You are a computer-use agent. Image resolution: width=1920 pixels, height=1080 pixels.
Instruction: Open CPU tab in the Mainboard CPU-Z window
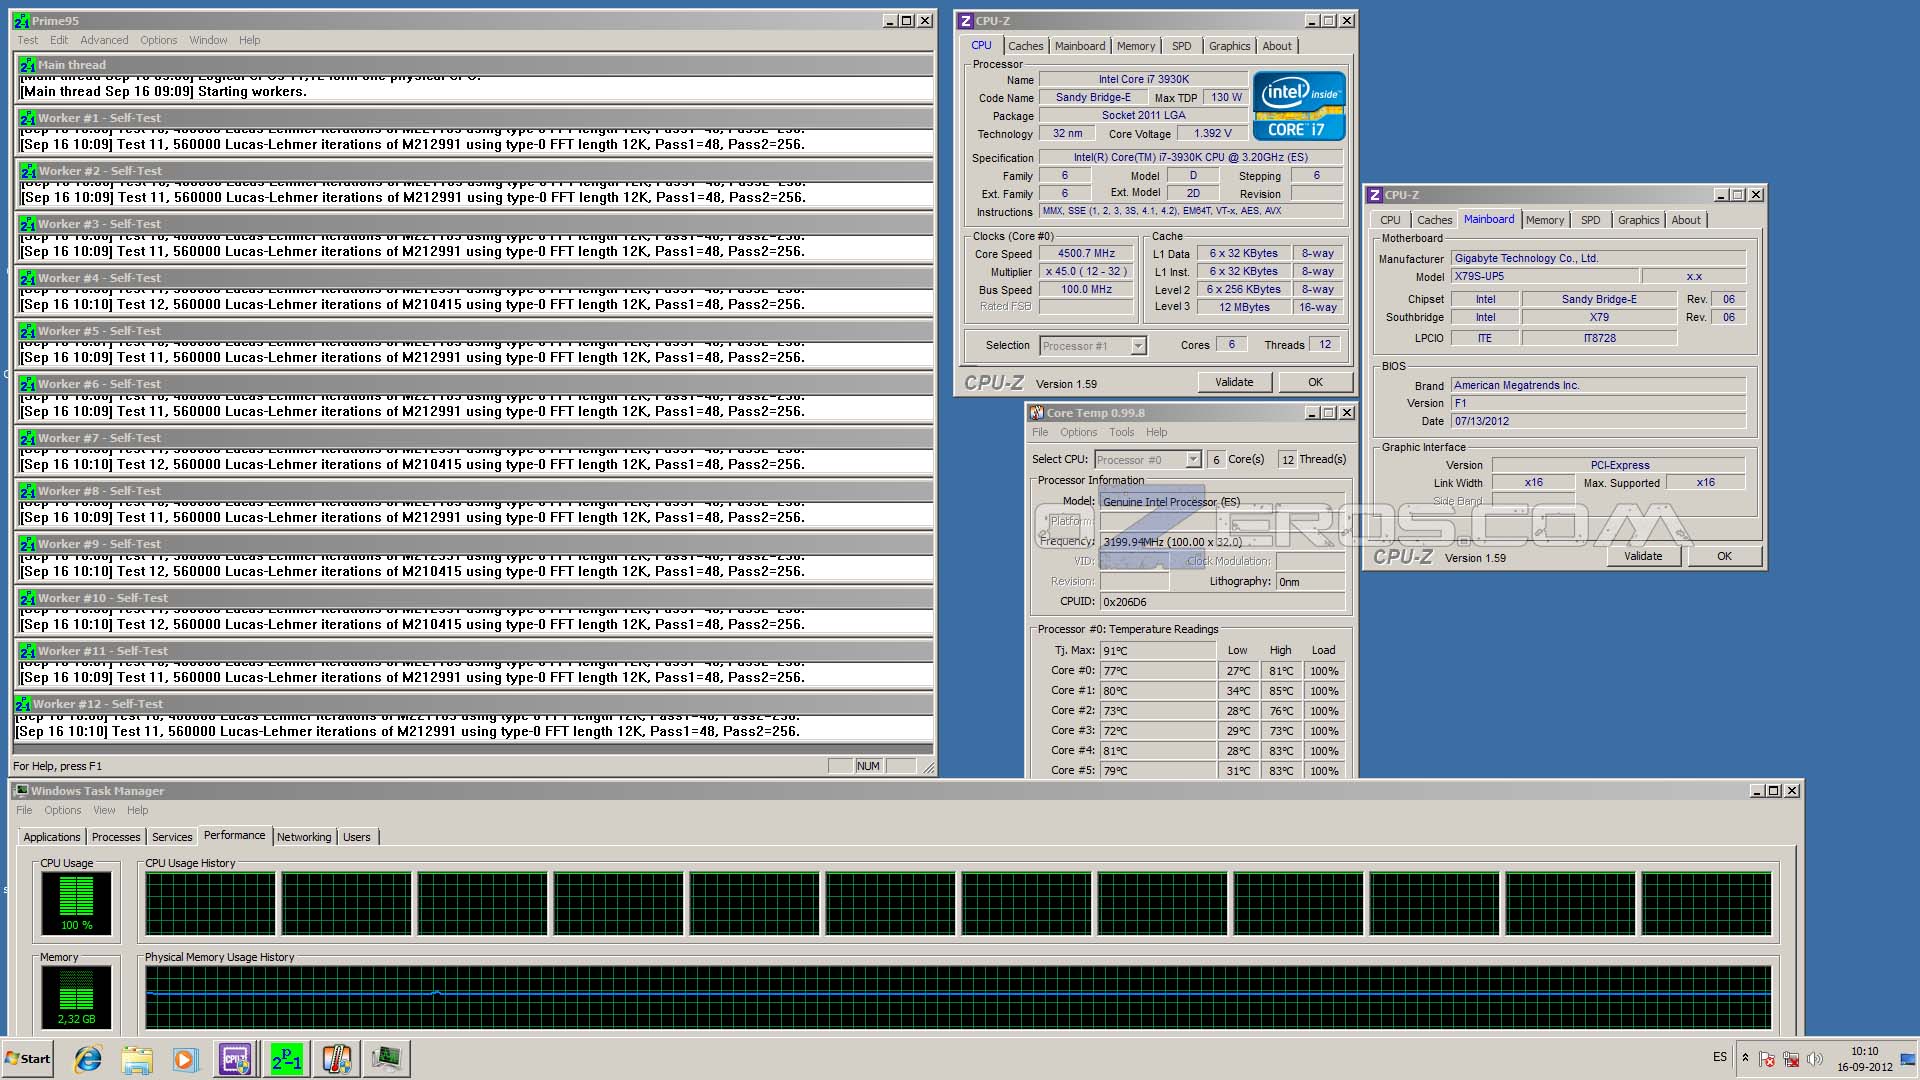click(x=1390, y=220)
